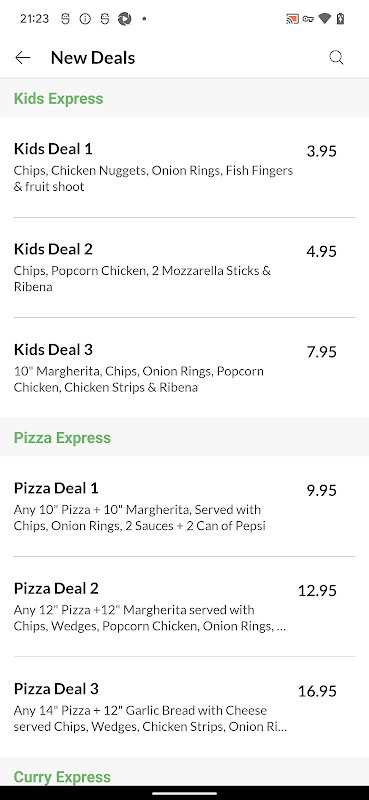Select Kids Deal 2 item
Image resolution: width=369 pixels, height=800 pixels.
point(184,267)
